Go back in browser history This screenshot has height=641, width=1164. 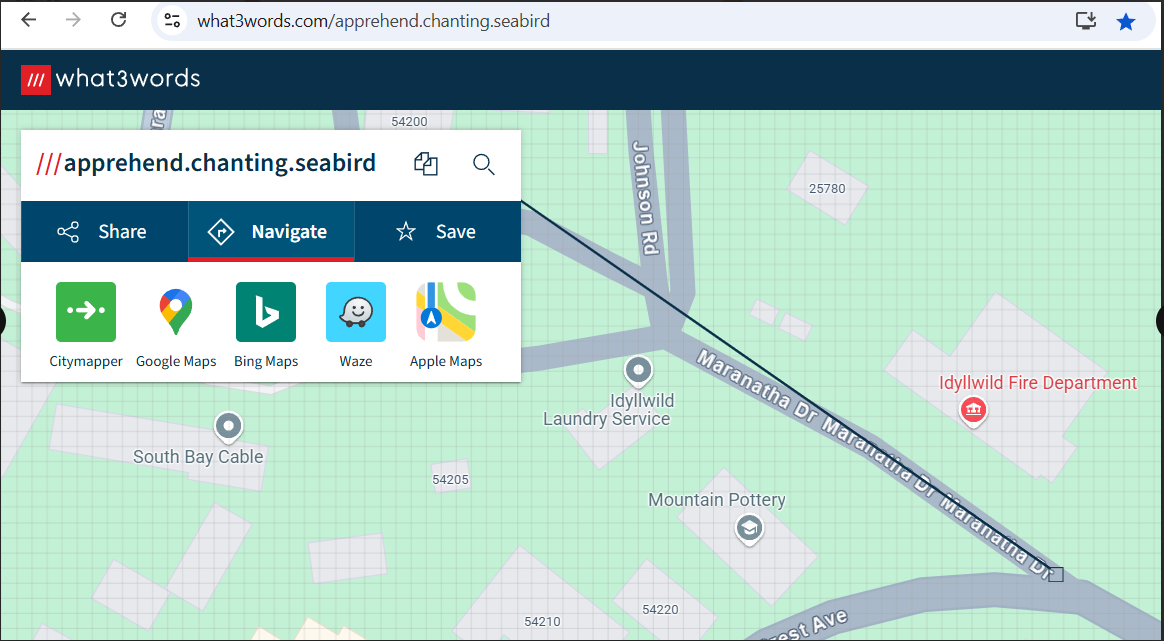click(x=29, y=20)
